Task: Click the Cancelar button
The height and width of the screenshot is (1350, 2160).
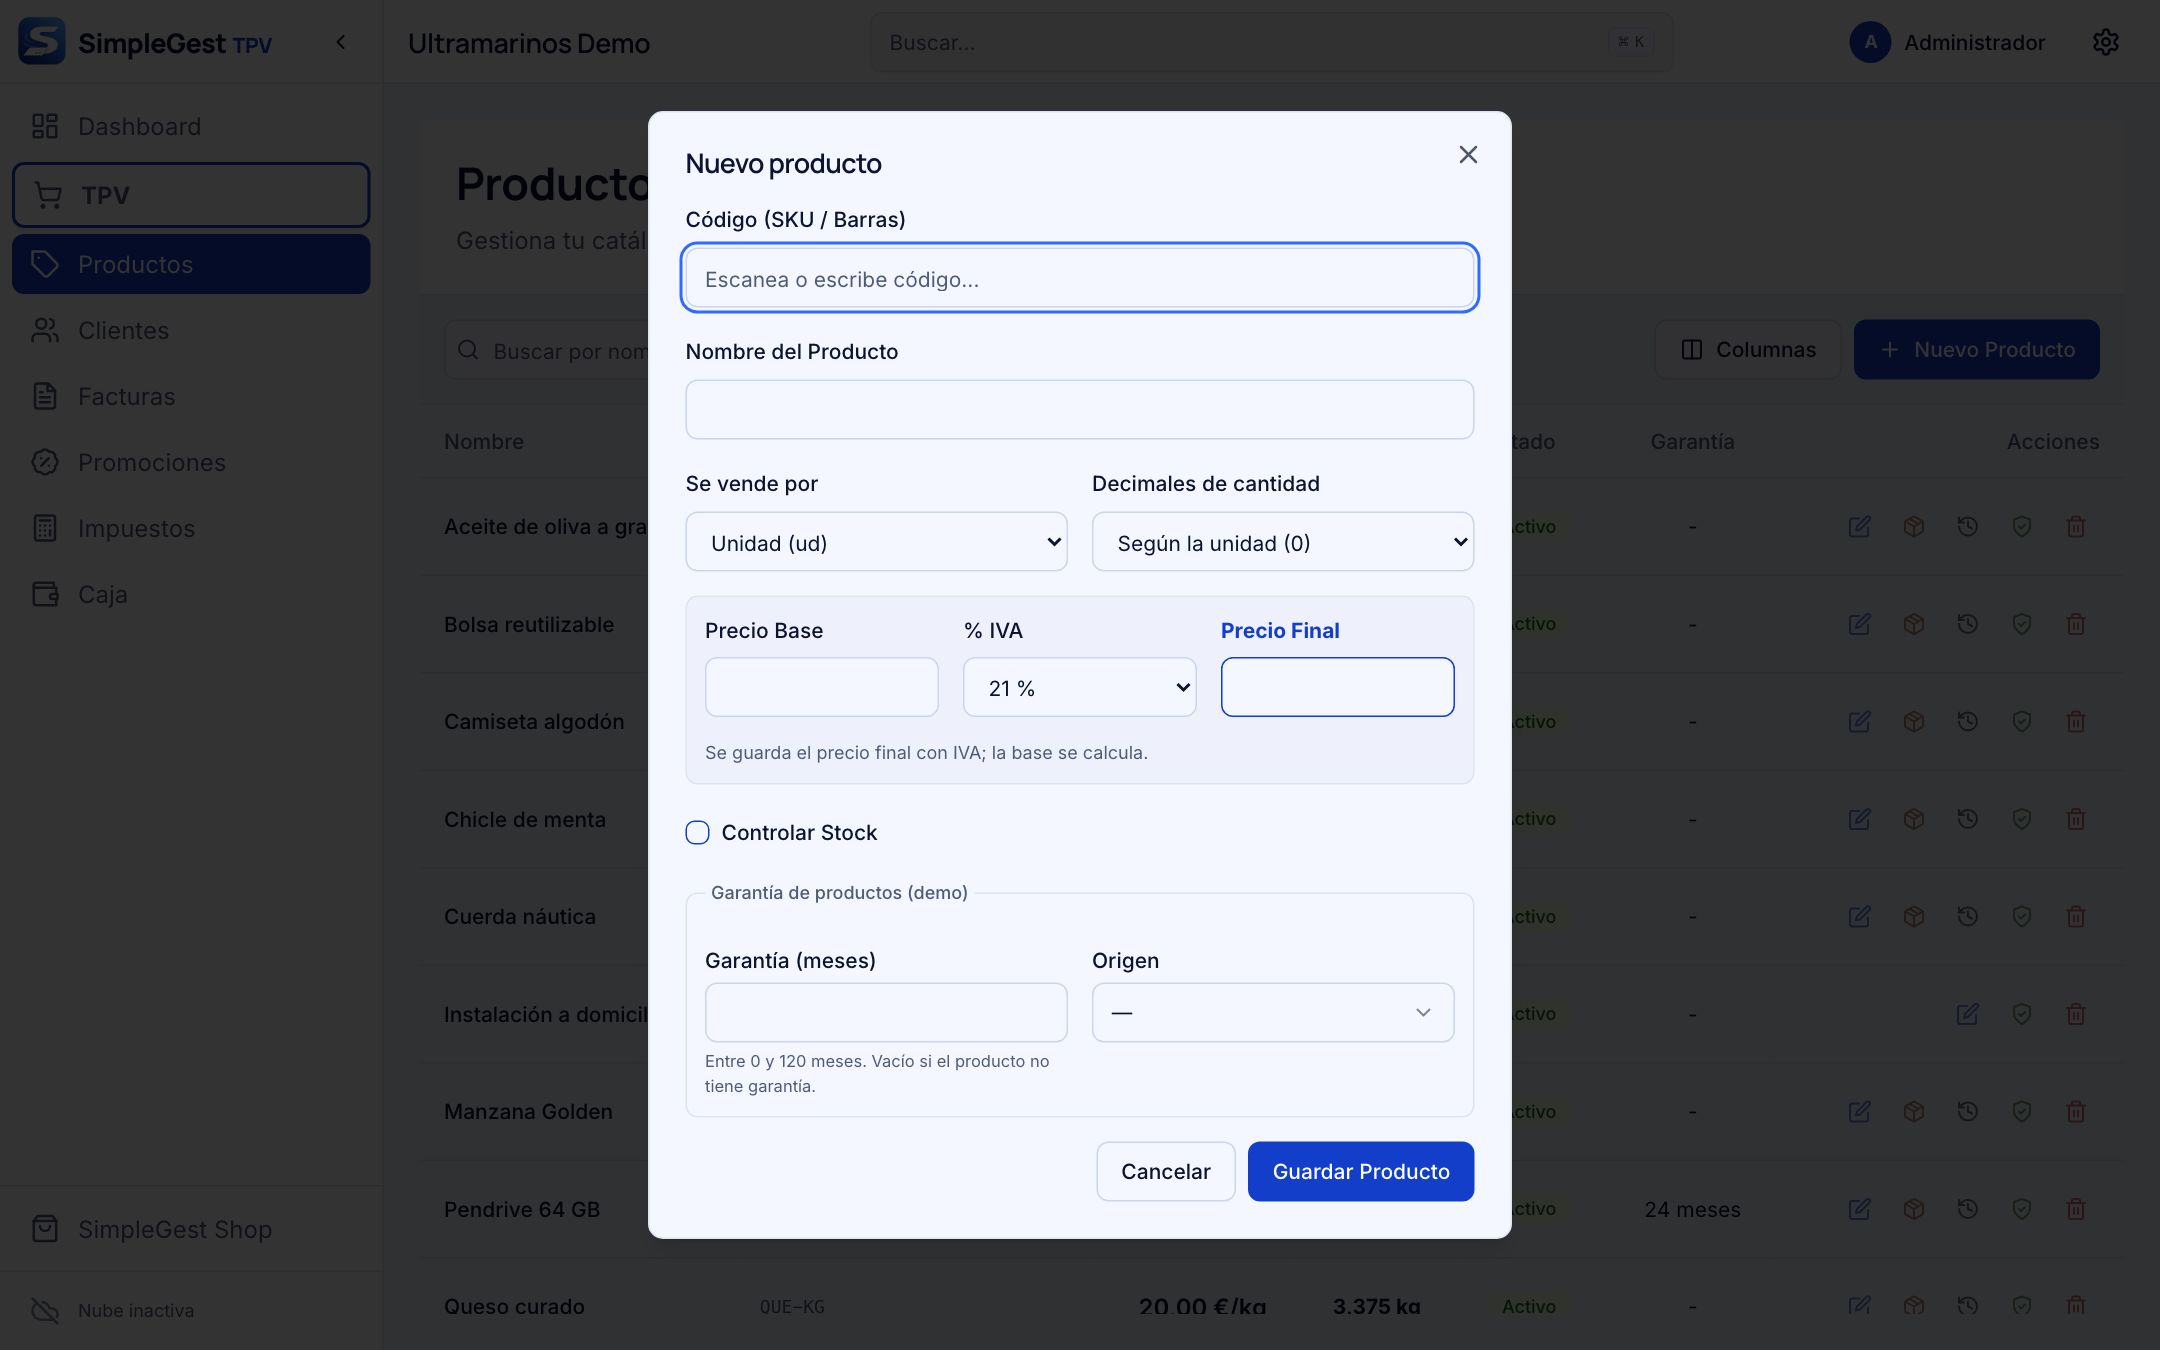Action: 1165,1171
